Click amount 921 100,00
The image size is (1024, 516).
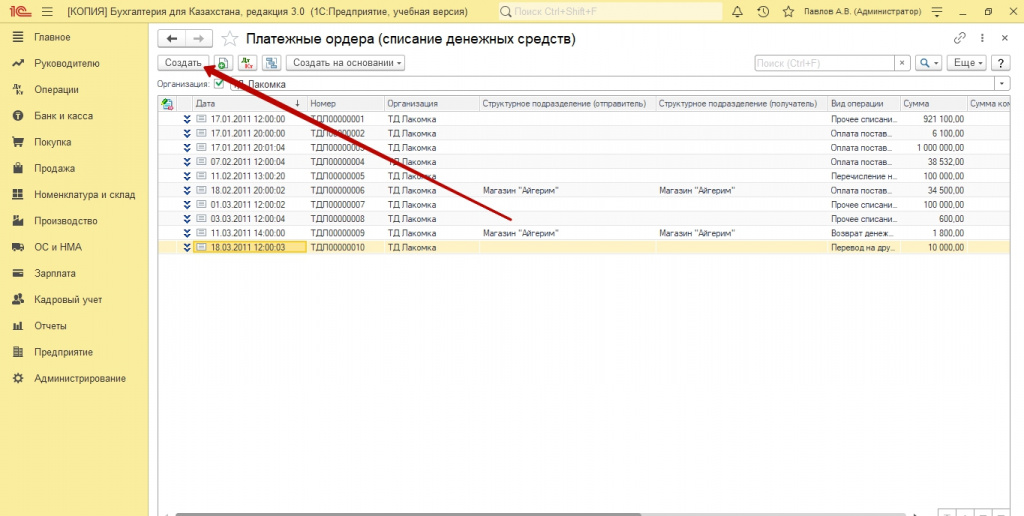tap(944, 120)
